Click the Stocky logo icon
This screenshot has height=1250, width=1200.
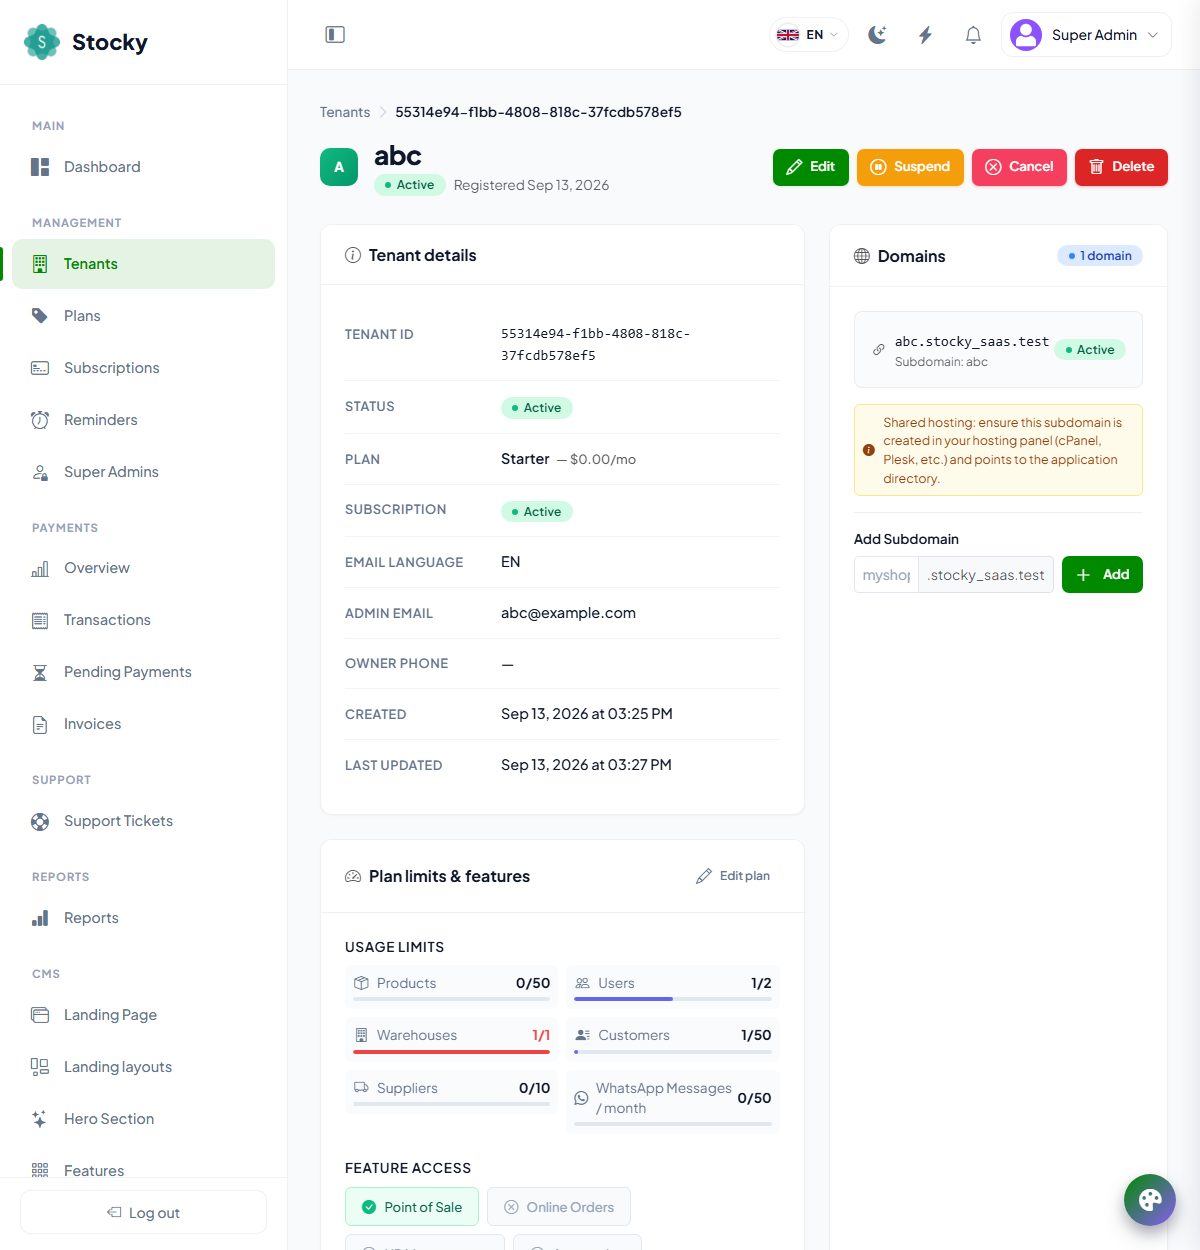42,42
